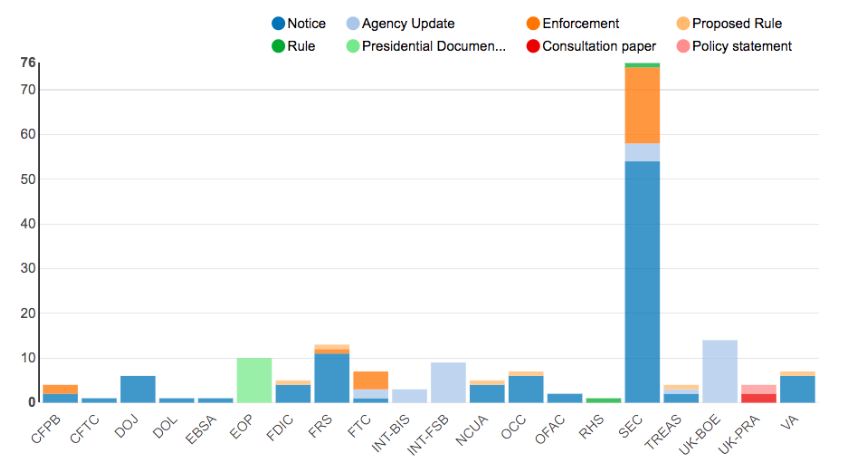Click the red UK-PRA Consultation paper segment

[x=758, y=398]
